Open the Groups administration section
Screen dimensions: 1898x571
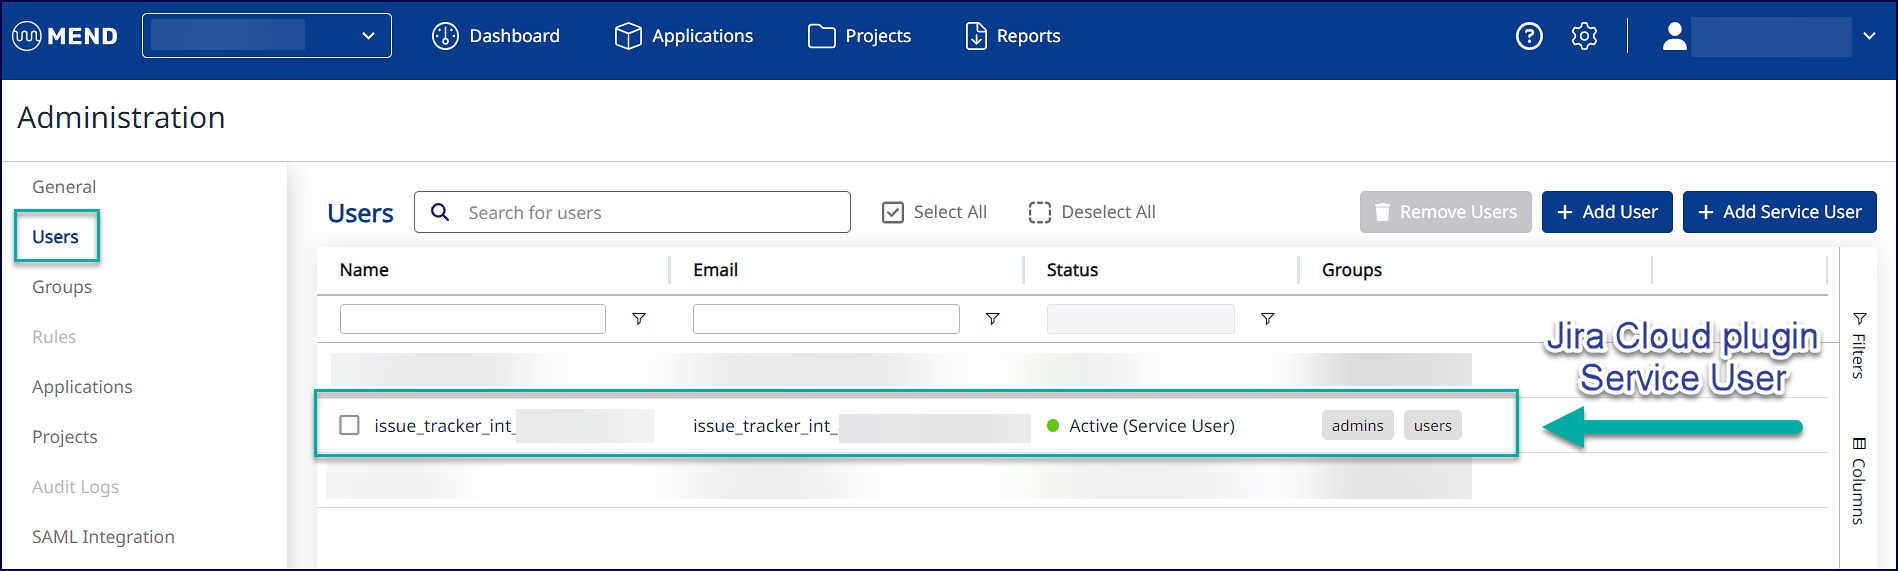click(x=62, y=287)
